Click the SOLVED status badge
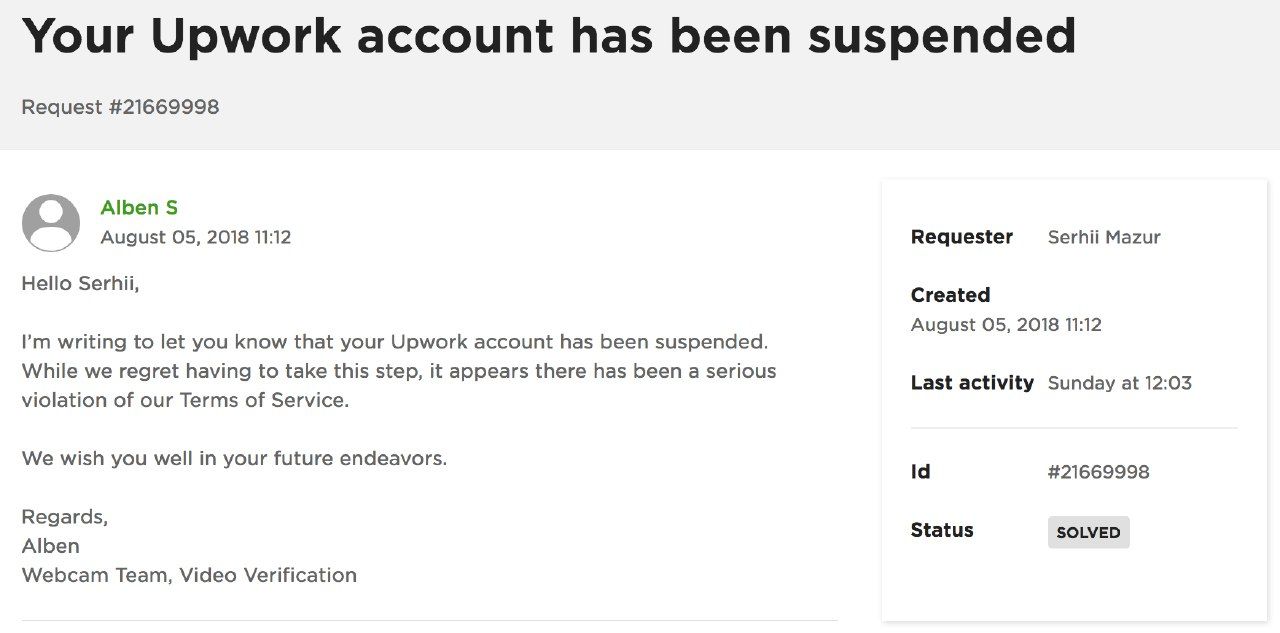This screenshot has width=1280, height=633. pyautogui.click(x=1088, y=532)
